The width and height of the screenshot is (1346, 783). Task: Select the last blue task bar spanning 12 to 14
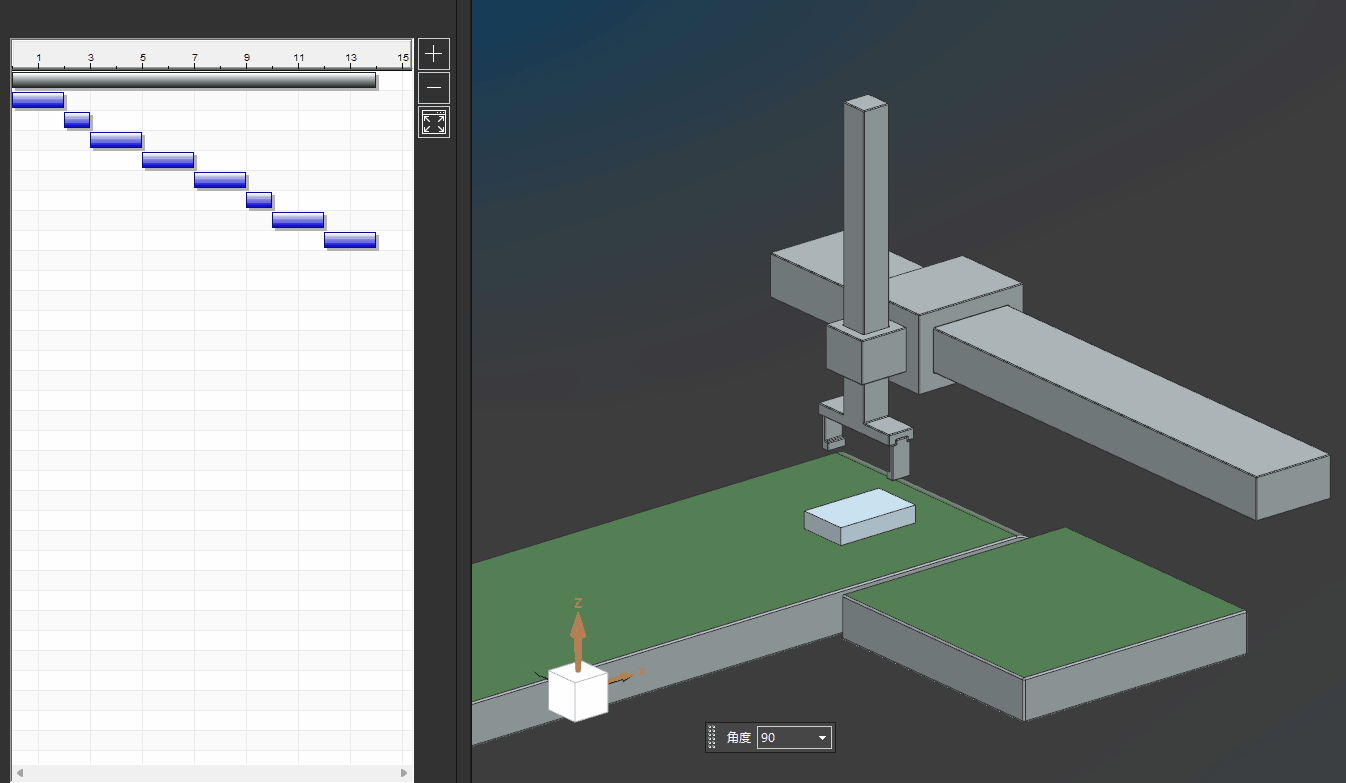(350, 240)
